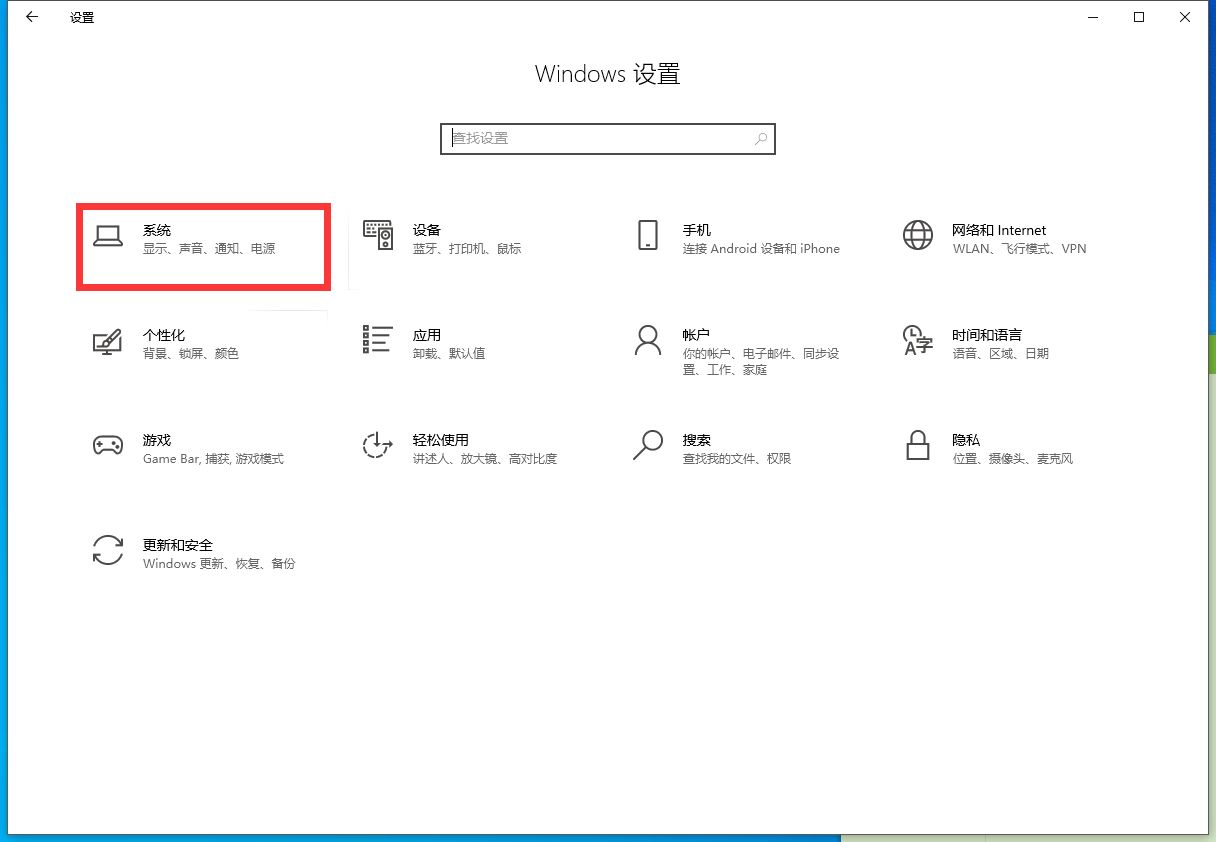Screen dimensions: 1216x842
Task: Open the 网络和 Internet globe icon
Action: pos(917,235)
